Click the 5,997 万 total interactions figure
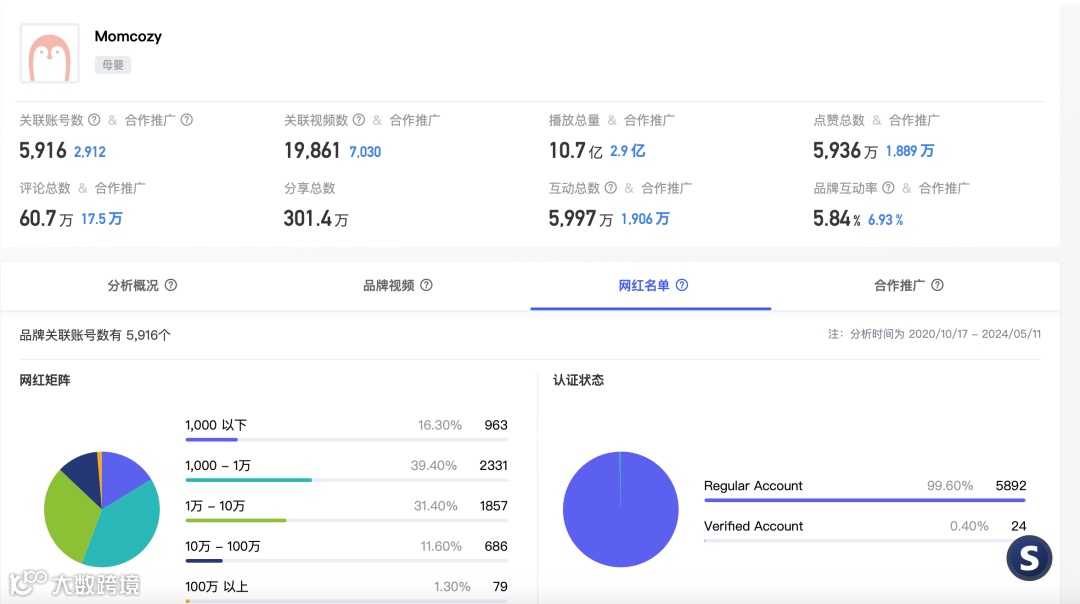Viewport: 1080px width, 604px height. click(x=581, y=218)
